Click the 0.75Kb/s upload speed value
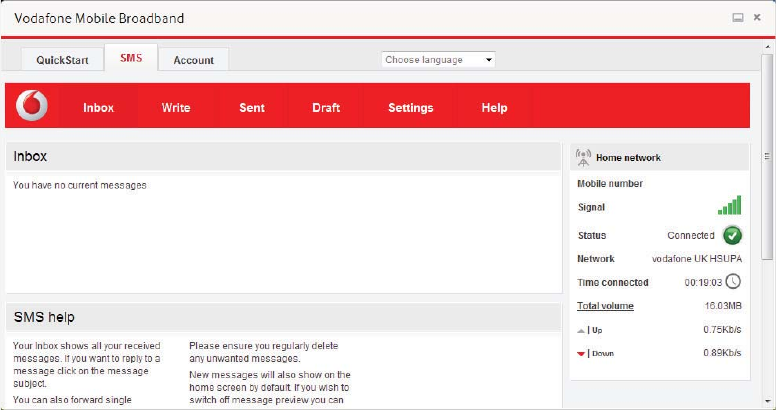Image resolution: width=776 pixels, height=410 pixels. (722, 330)
